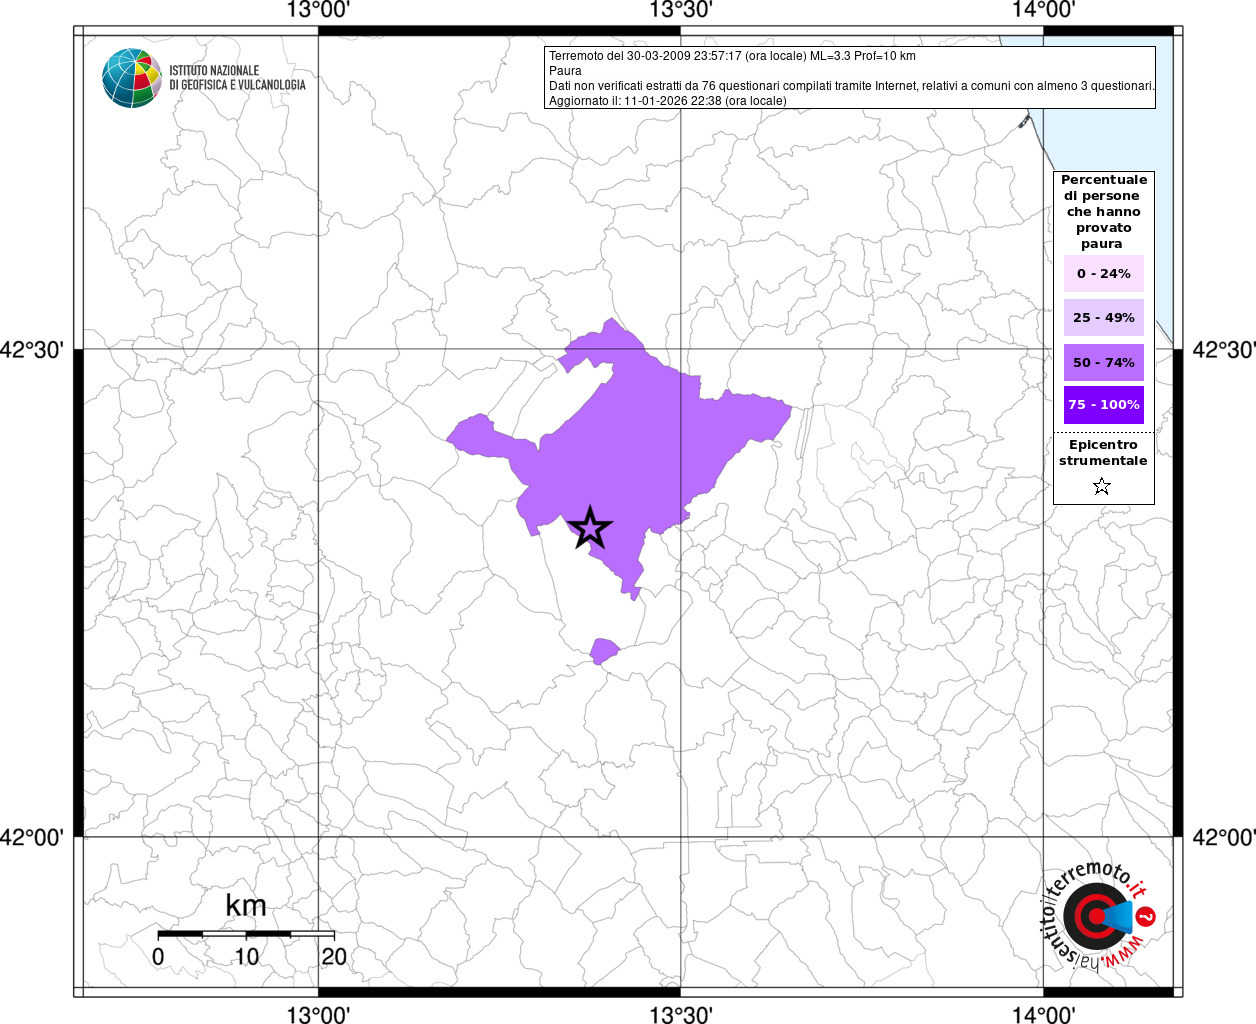The image size is (1256, 1024).
Task: Click the scale bar value 10
Action: pyautogui.click(x=246, y=956)
